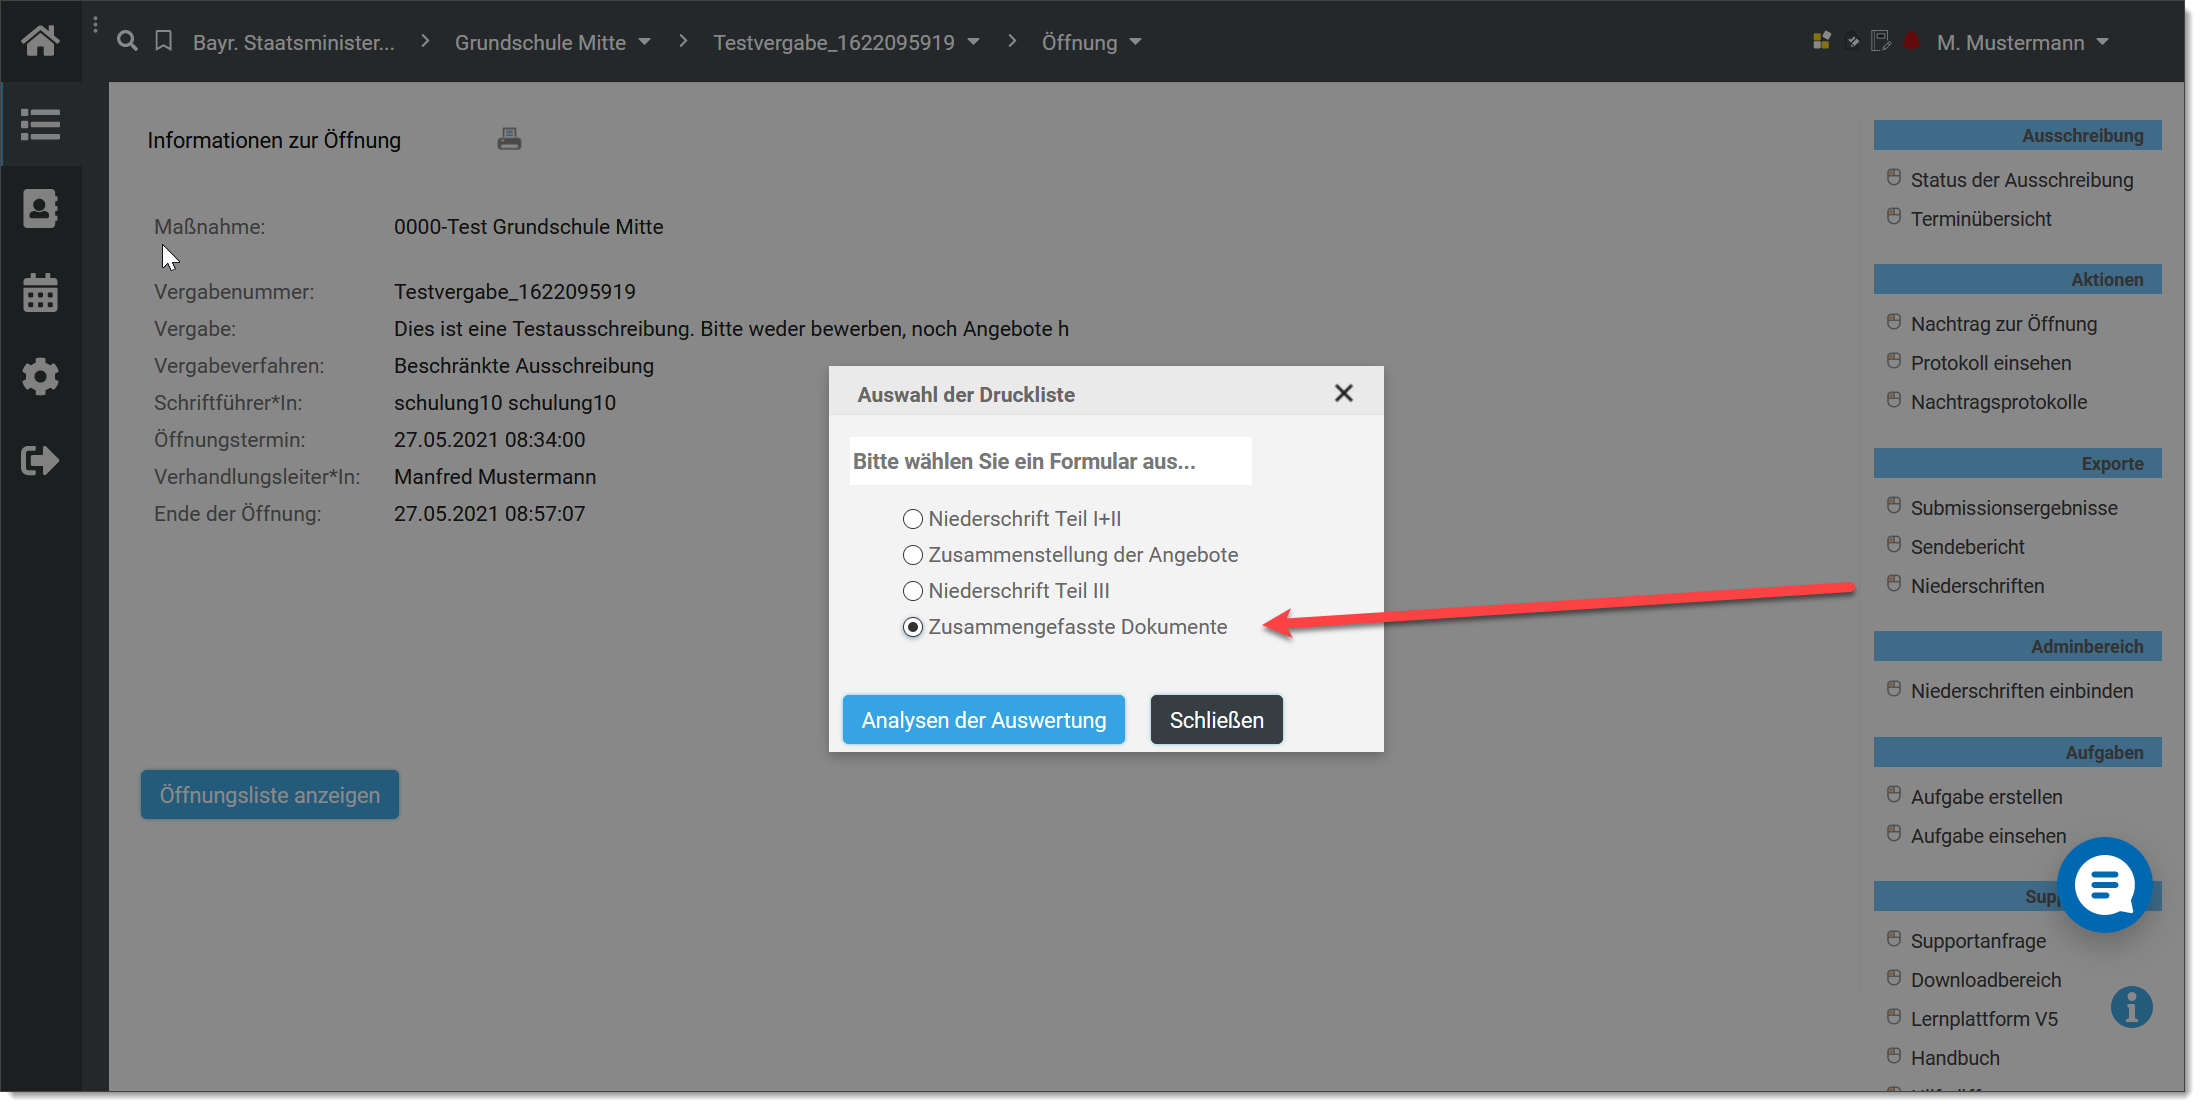The height and width of the screenshot is (1107, 2200).
Task: Open the chat bubble support widget
Action: click(x=2104, y=885)
